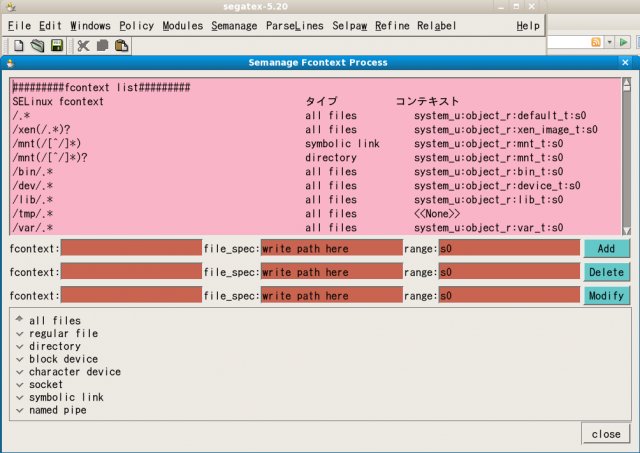Click the Cut scissors icon

click(x=83, y=45)
